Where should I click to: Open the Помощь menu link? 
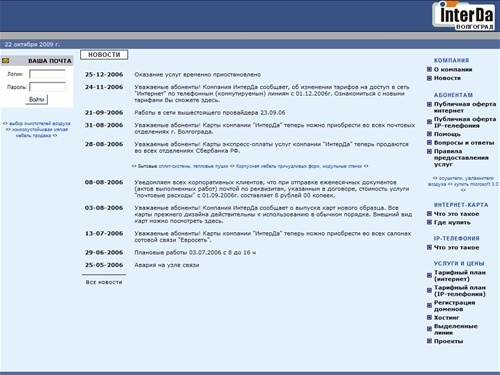tap(447, 134)
